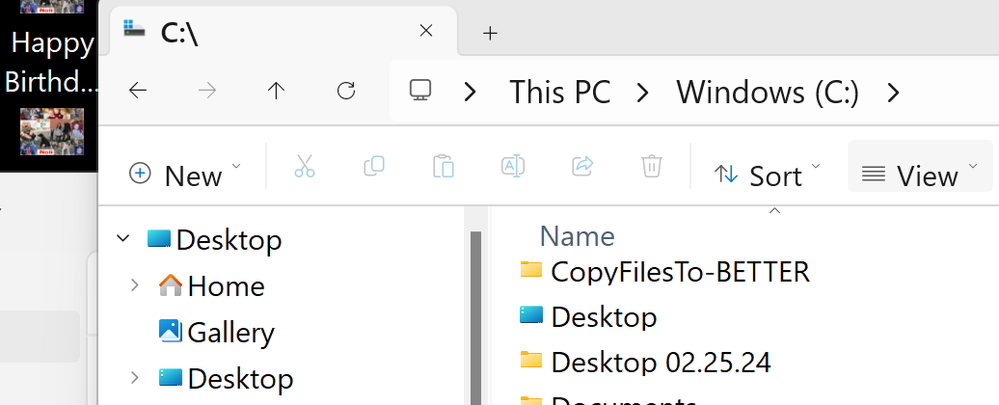Click Windows (C:) breadcrumb

pos(768,92)
